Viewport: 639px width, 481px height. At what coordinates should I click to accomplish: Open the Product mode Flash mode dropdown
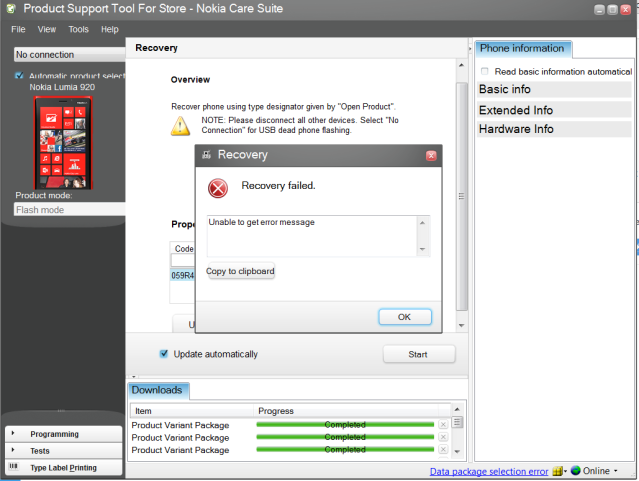tap(69, 210)
